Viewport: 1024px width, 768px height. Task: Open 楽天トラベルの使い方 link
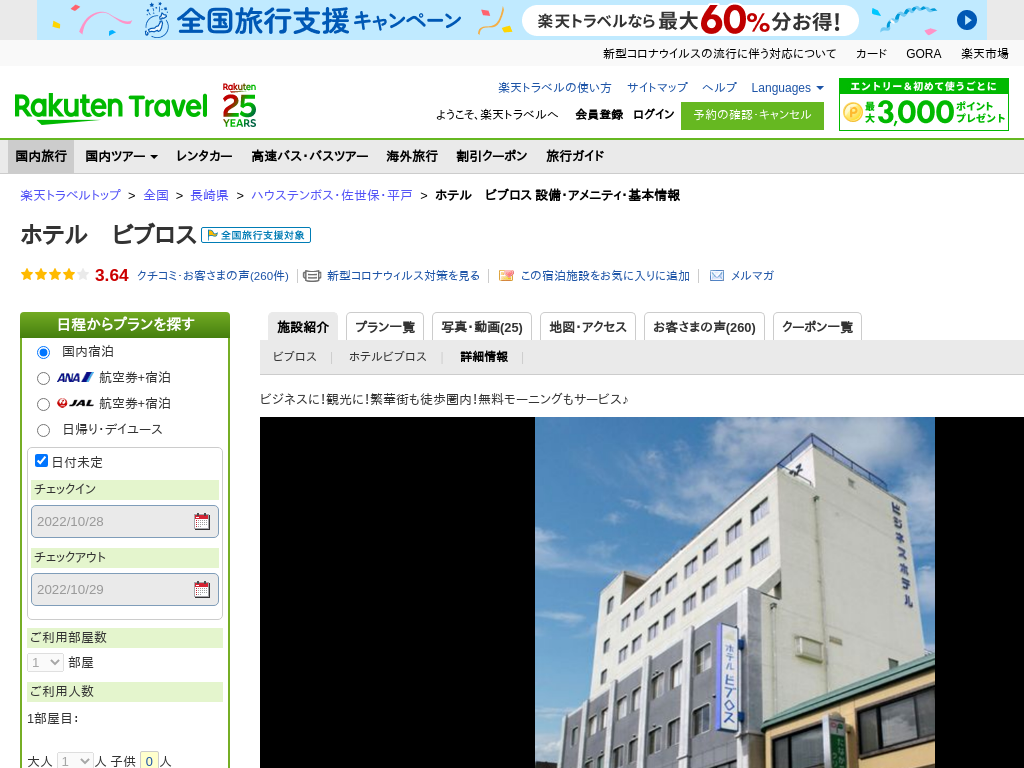point(554,88)
